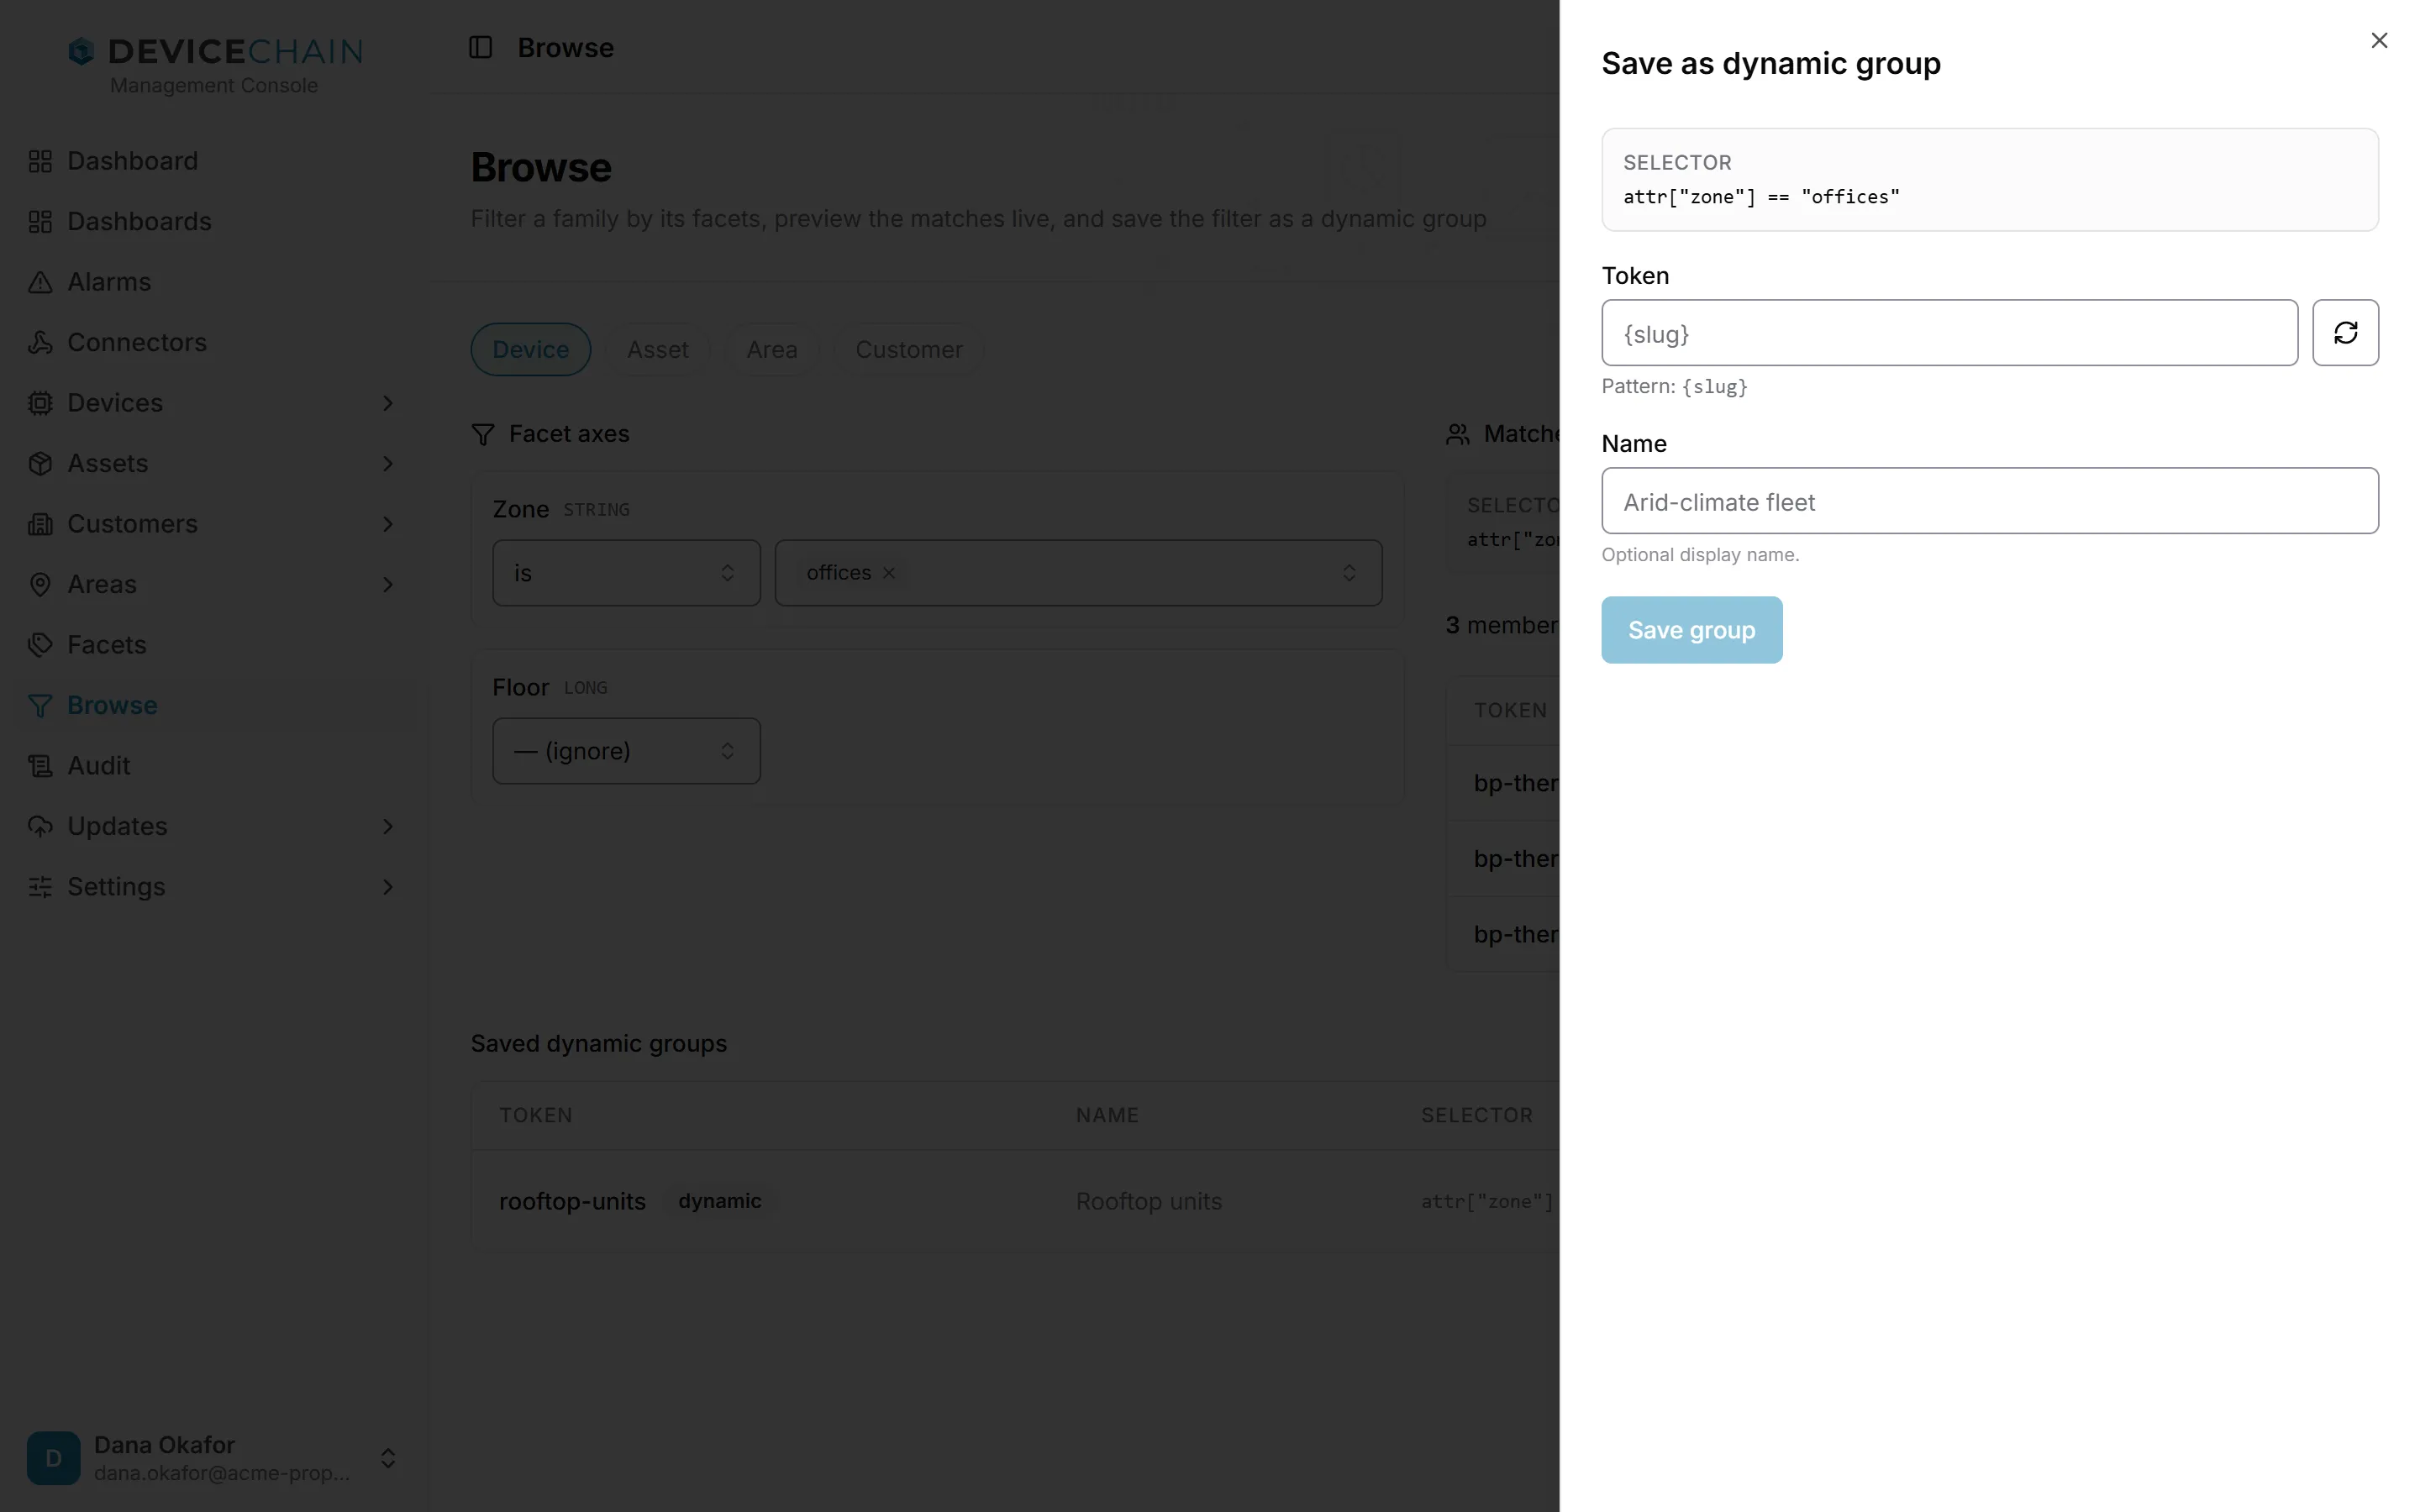
Task: Open the Zone operator 'is' dropdown
Action: [626, 573]
